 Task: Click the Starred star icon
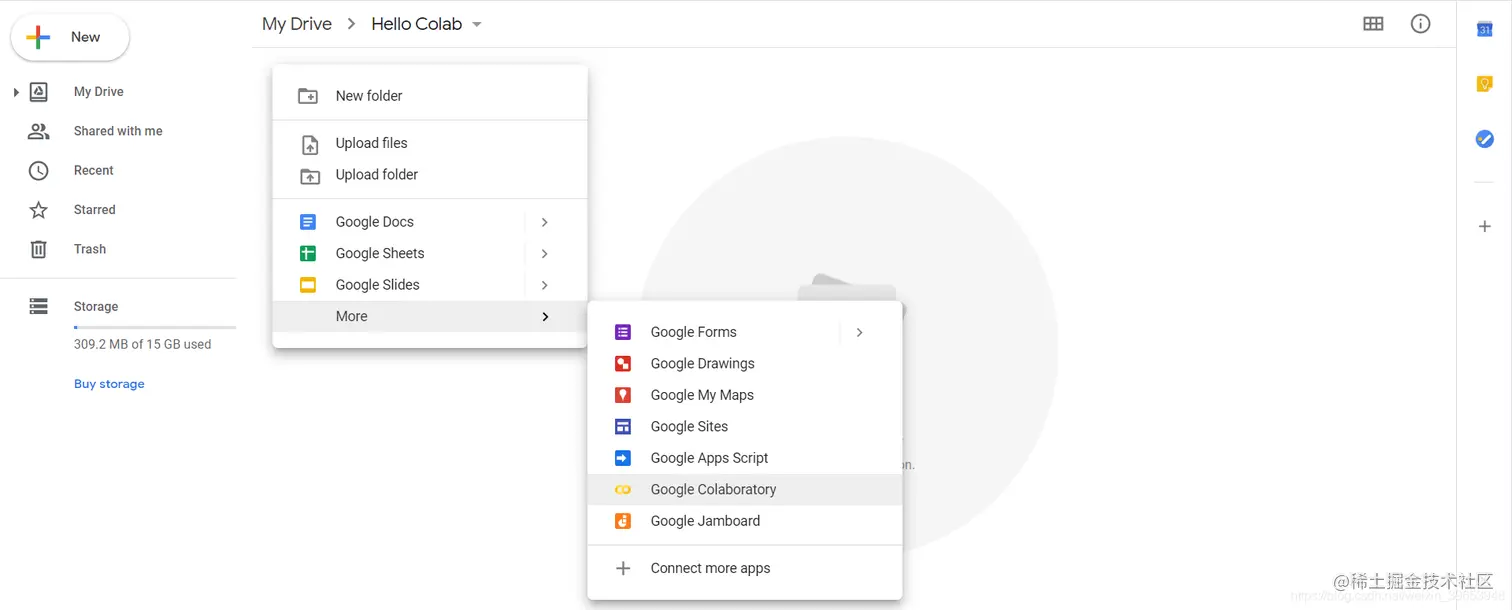38,210
